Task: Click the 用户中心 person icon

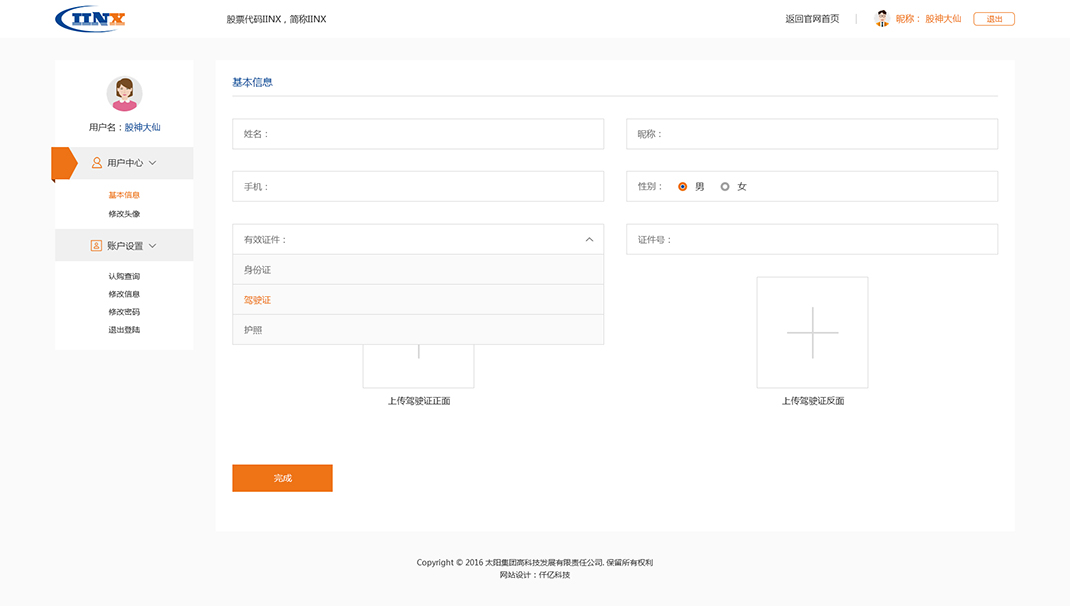Action: pyautogui.click(x=97, y=162)
